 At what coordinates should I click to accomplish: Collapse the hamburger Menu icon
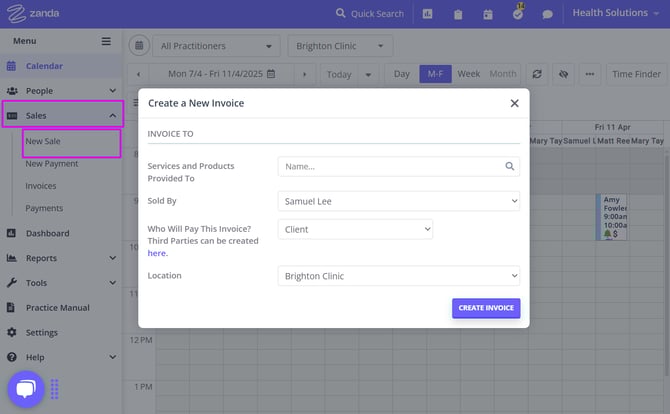(106, 41)
